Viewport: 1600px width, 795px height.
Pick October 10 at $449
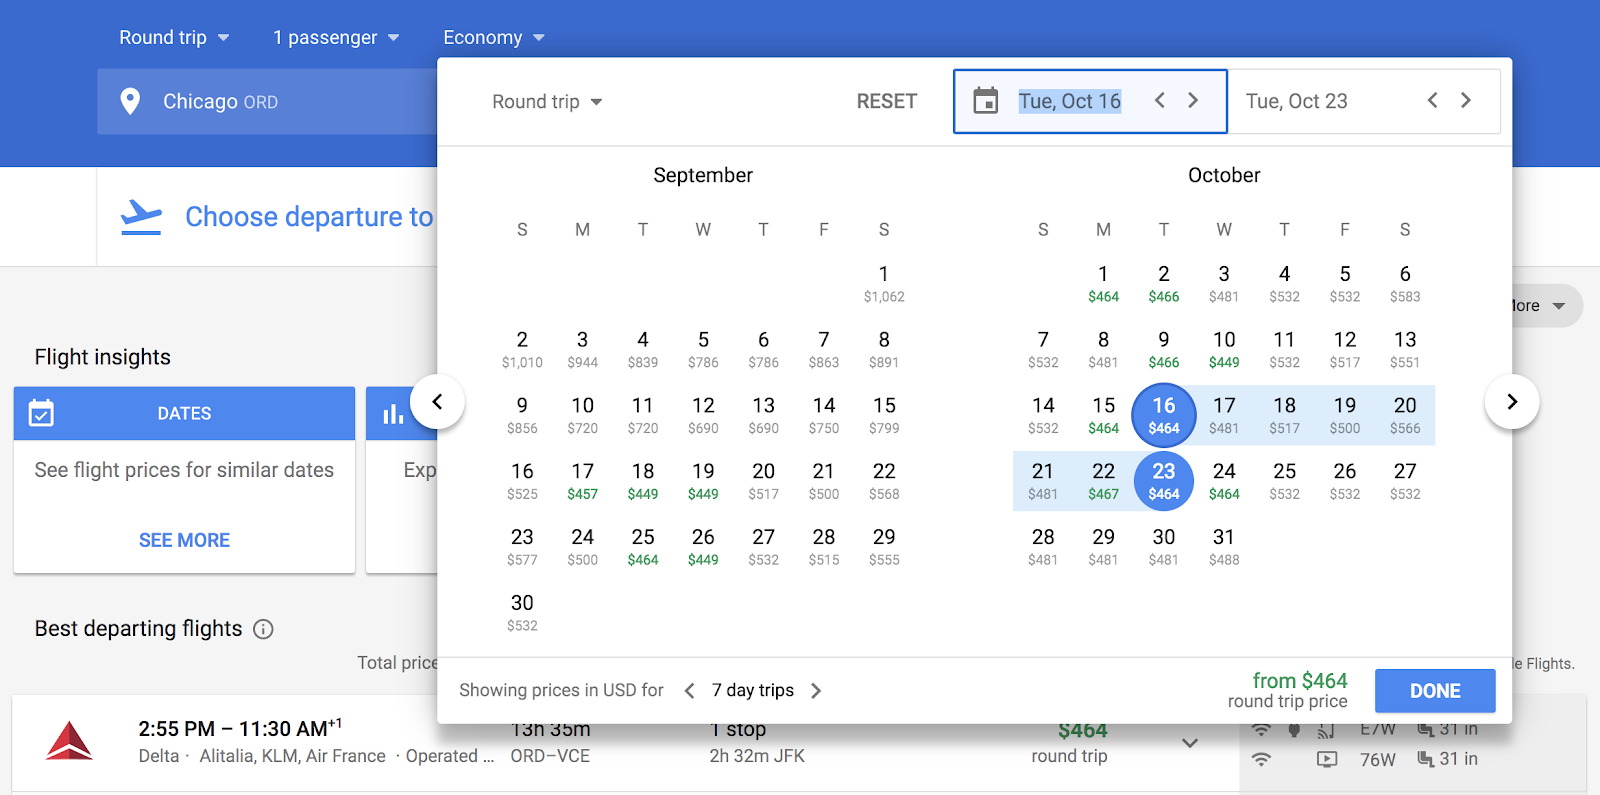(x=1224, y=349)
